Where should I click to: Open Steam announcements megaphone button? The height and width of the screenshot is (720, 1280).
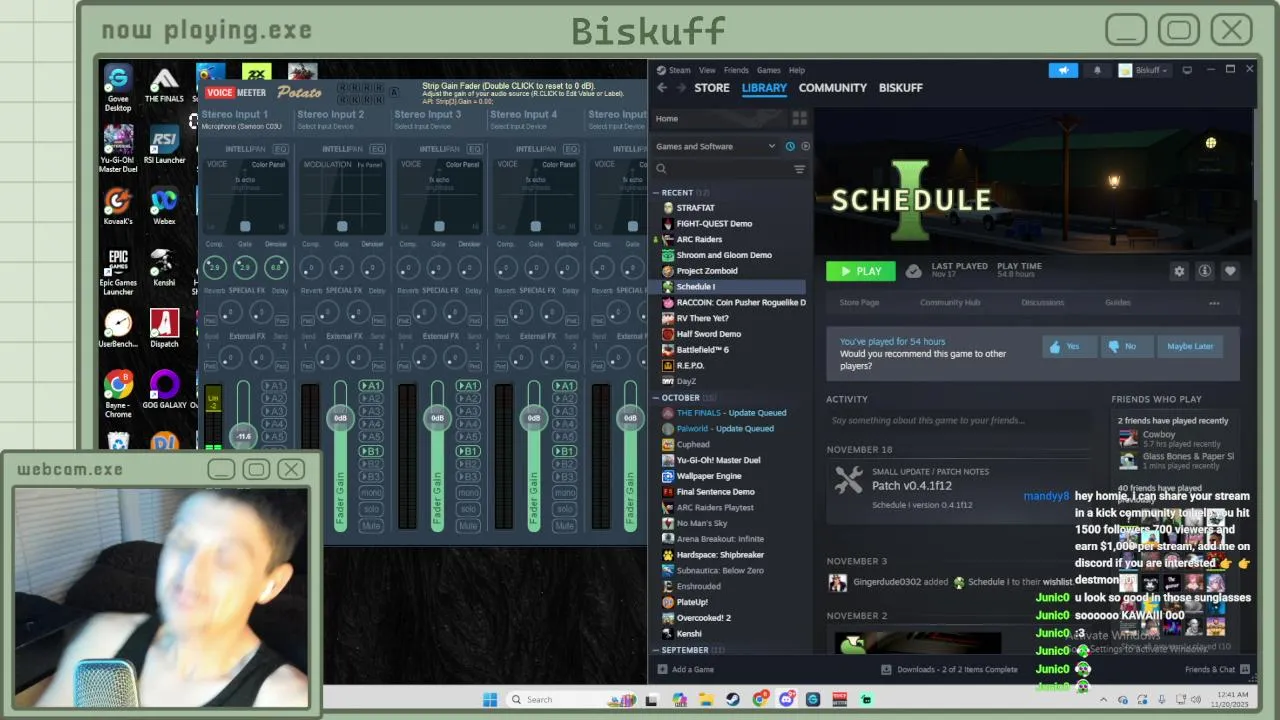click(x=1063, y=70)
